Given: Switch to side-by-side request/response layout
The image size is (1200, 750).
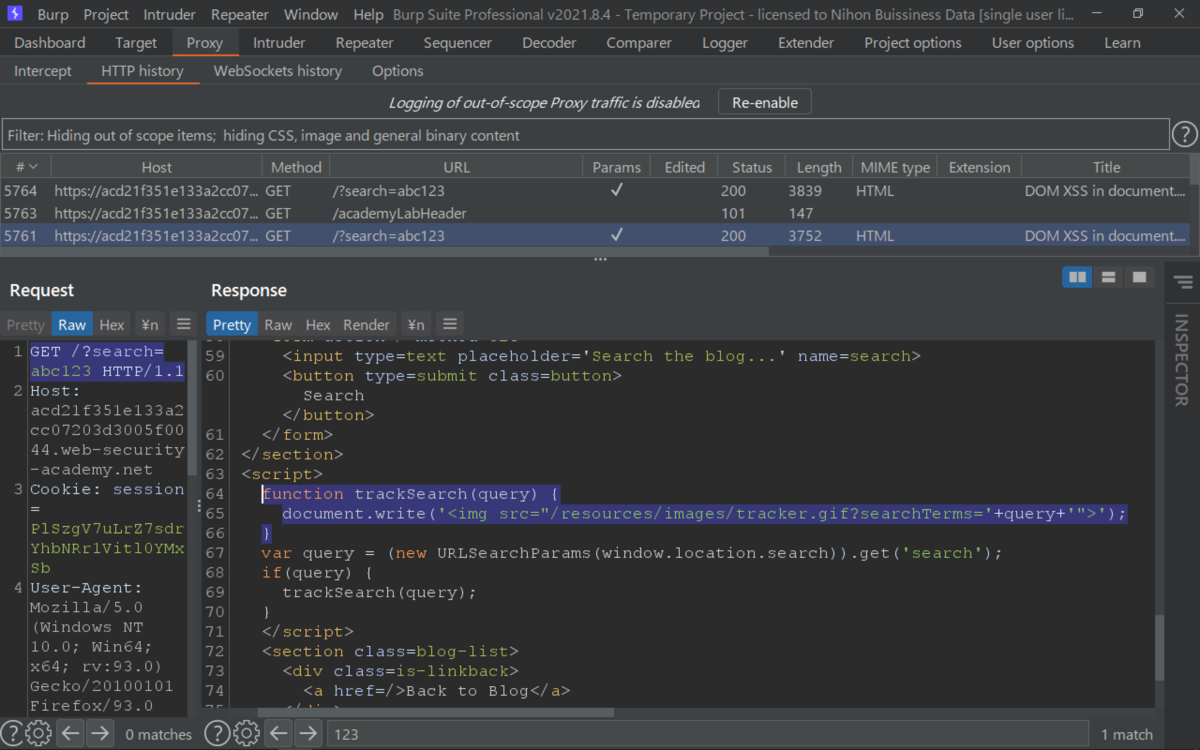Looking at the screenshot, I should [x=1077, y=277].
